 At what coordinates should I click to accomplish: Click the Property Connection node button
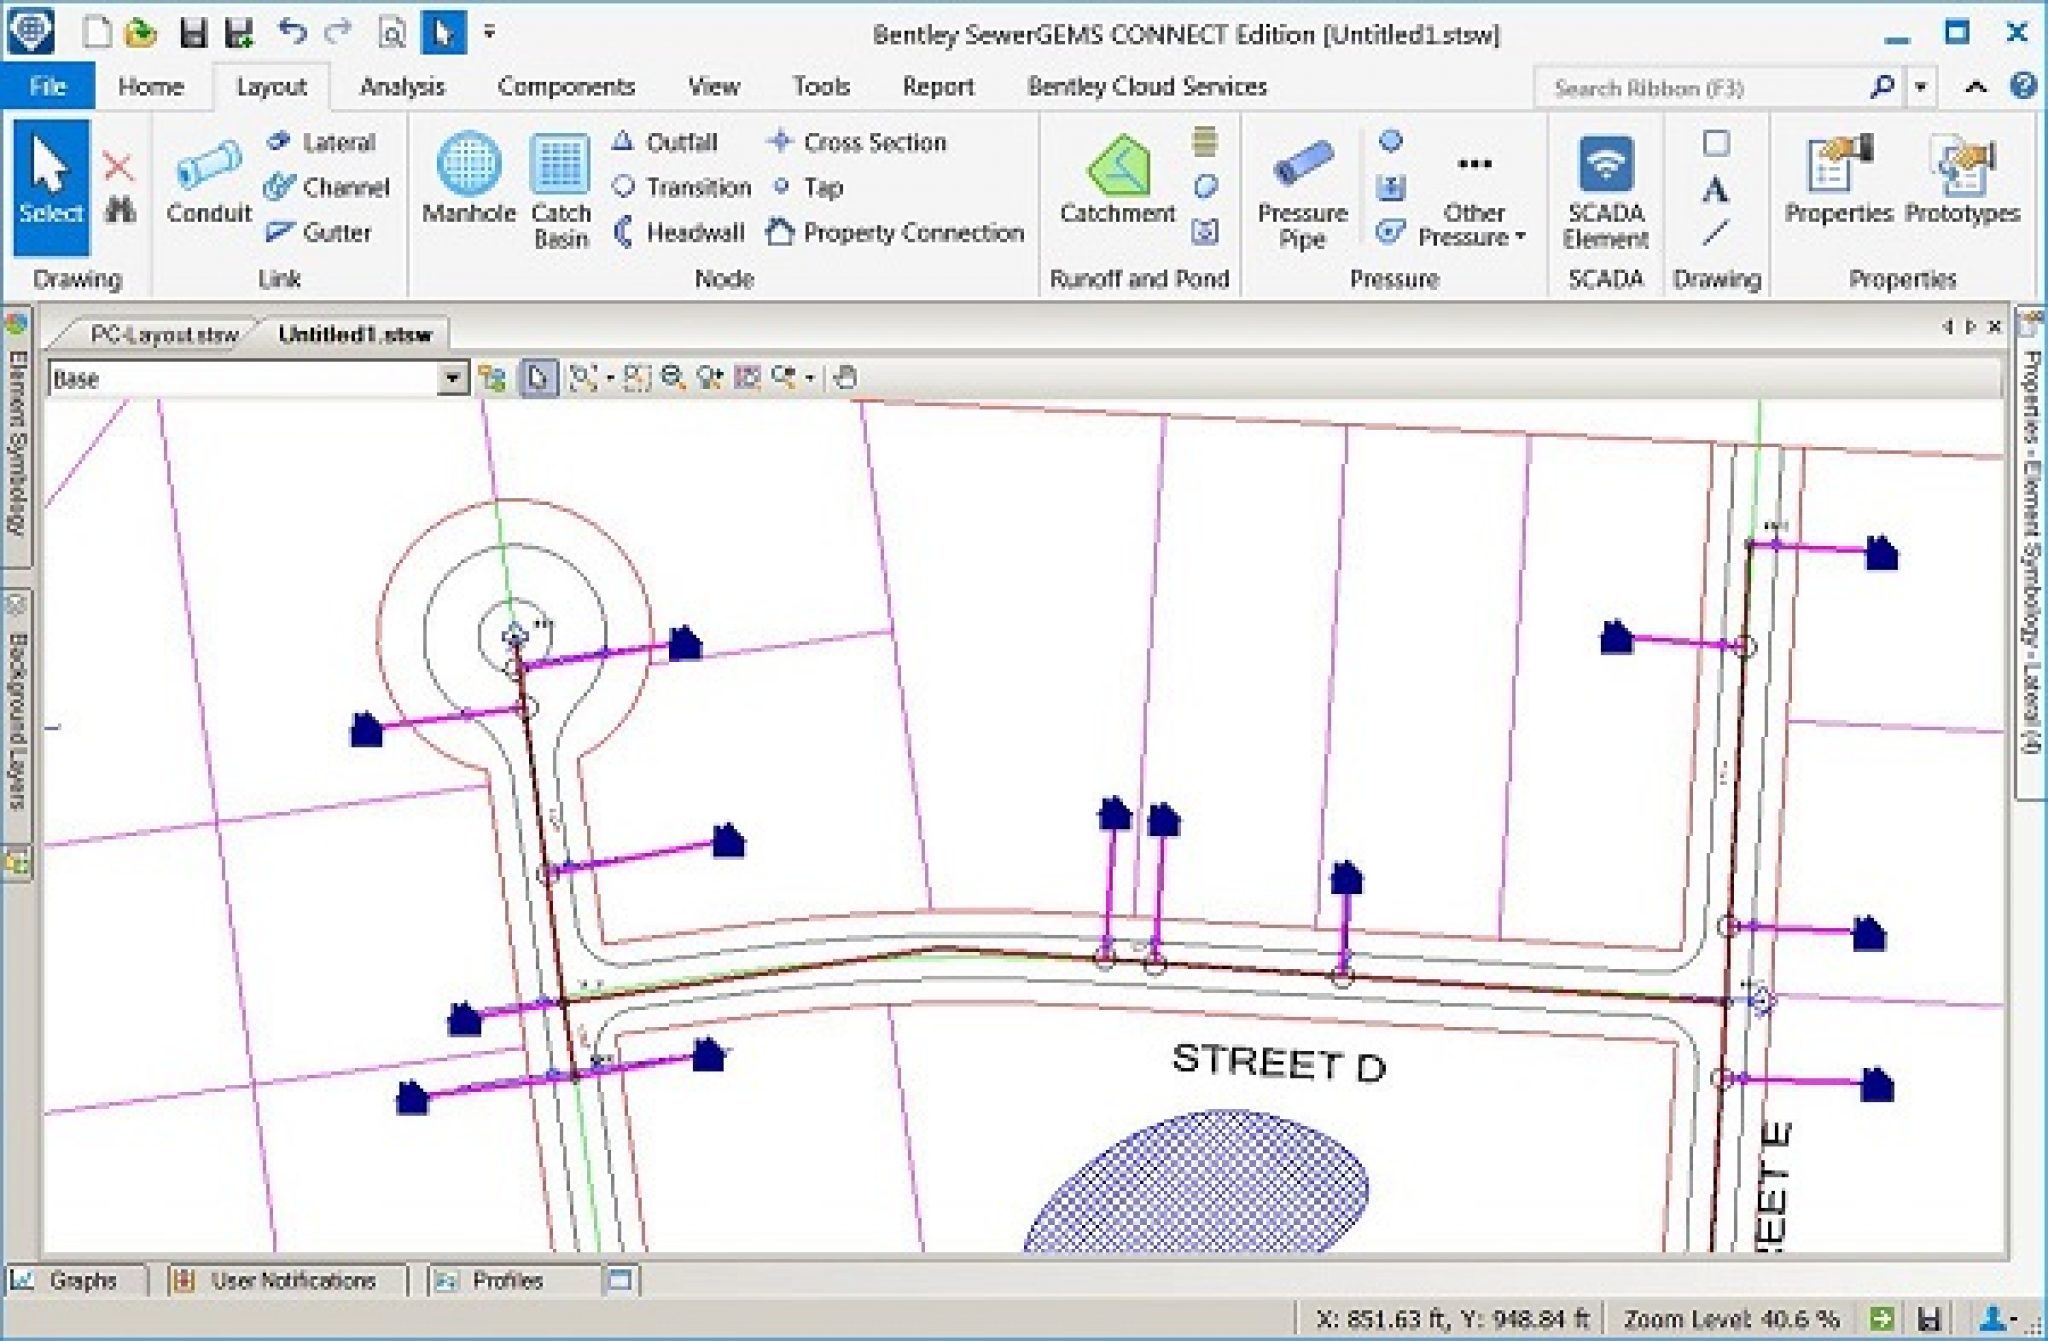pos(896,232)
